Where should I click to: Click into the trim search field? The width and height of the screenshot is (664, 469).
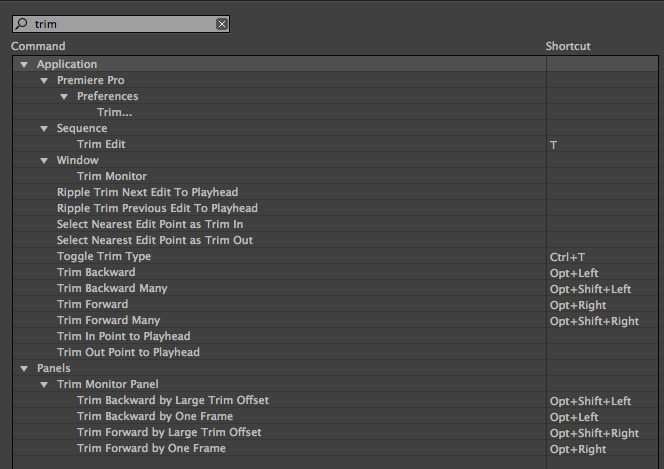click(x=120, y=24)
